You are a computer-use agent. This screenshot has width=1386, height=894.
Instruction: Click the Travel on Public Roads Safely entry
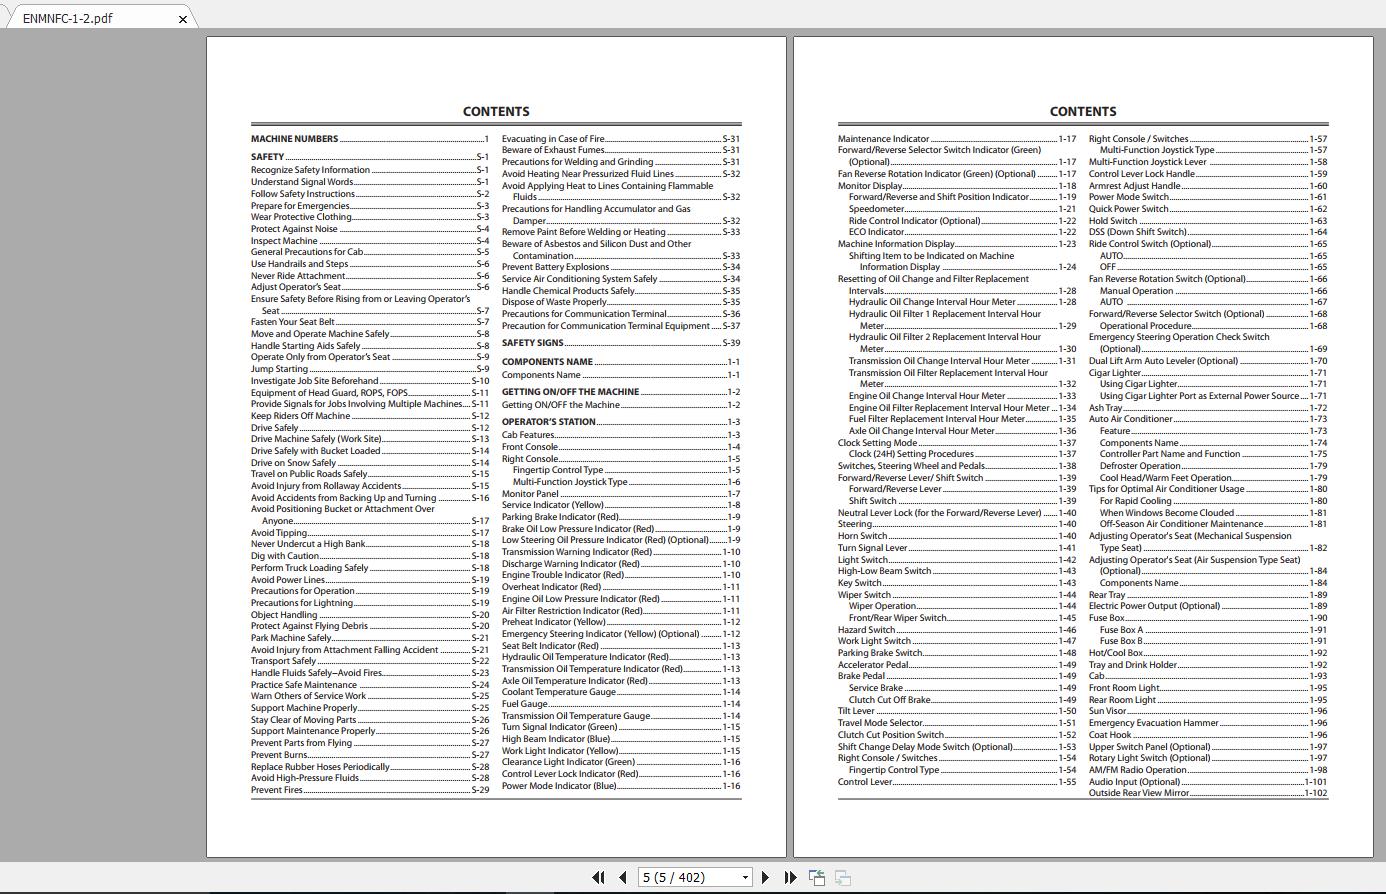tap(370, 474)
